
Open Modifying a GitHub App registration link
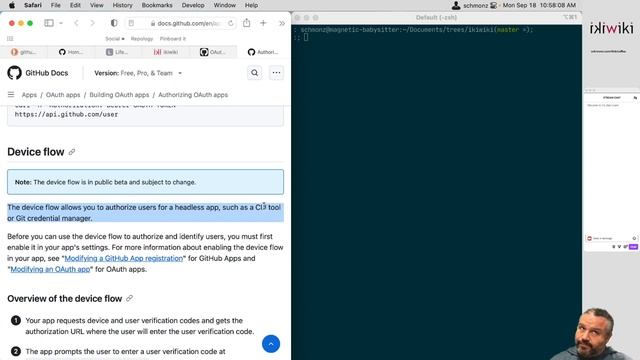pyautogui.click(x=124, y=258)
